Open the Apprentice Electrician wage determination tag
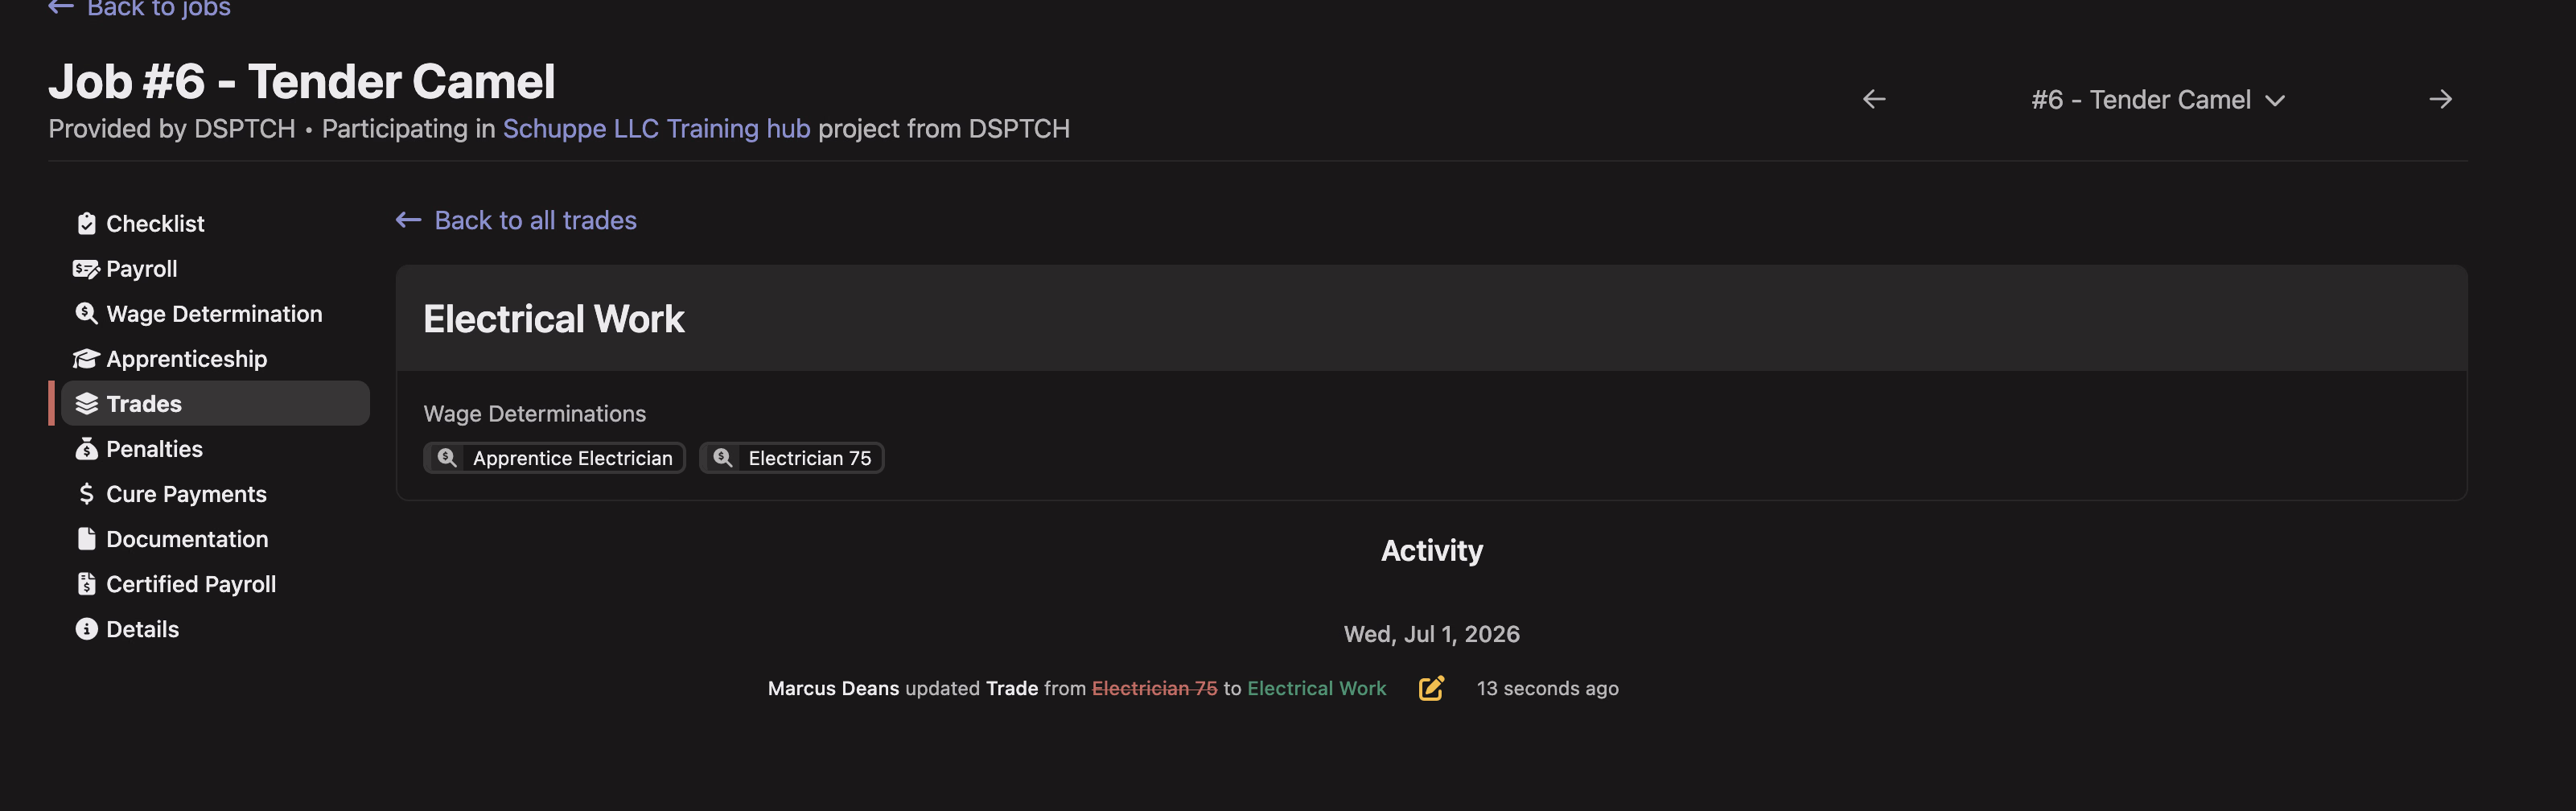 554,458
